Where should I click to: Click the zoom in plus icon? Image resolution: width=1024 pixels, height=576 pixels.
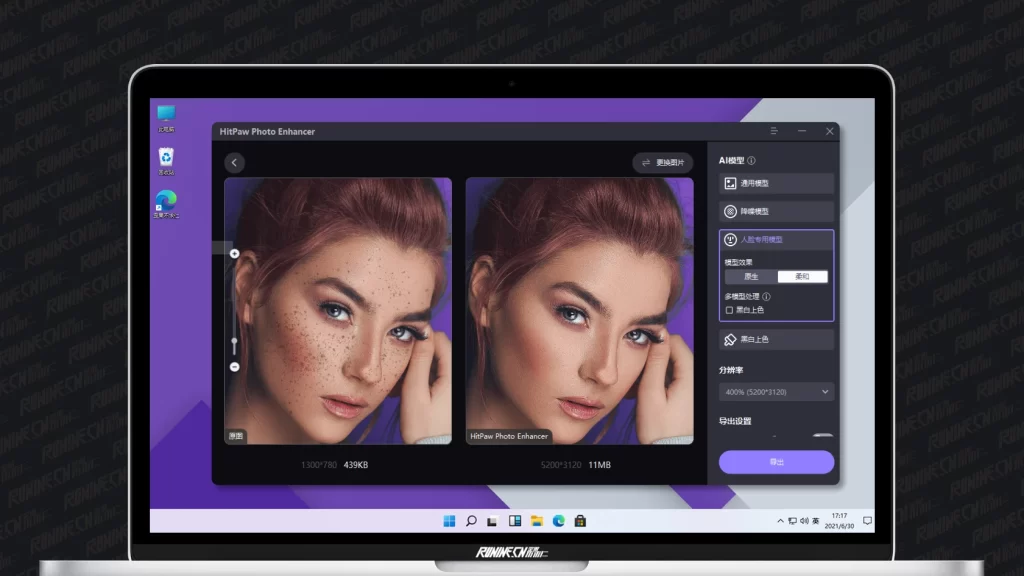point(234,254)
